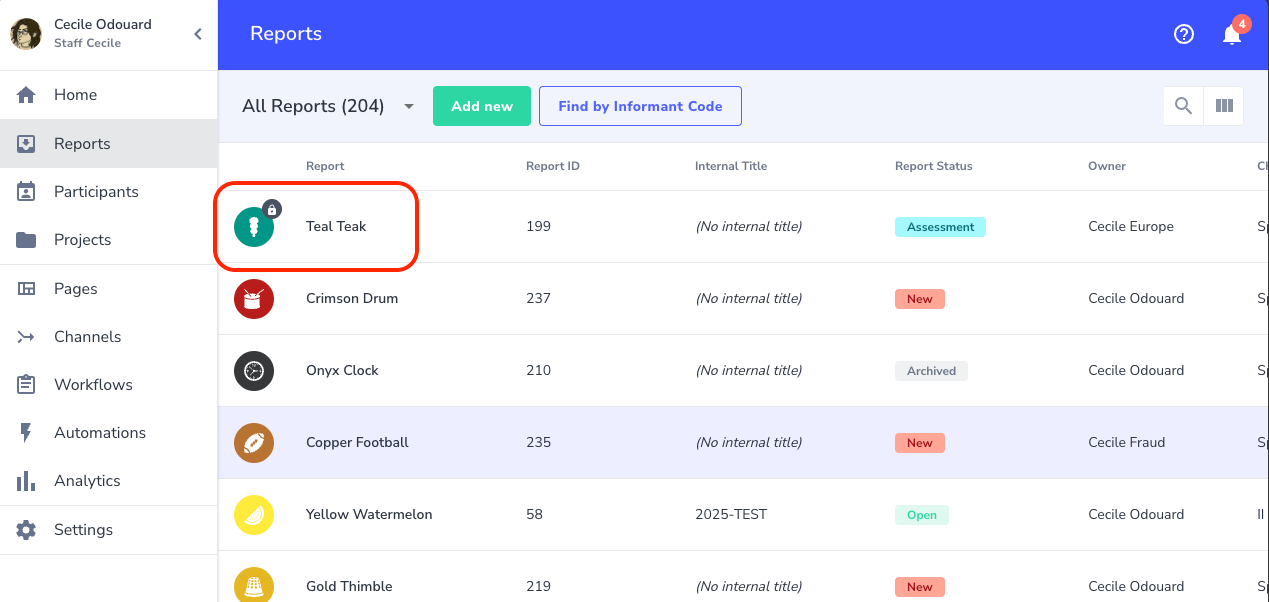Image resolution: width=1269 pixels, height=602 pixels.
Task: Click the Copper Football avatar icon
Action: [x=254, y=443]
